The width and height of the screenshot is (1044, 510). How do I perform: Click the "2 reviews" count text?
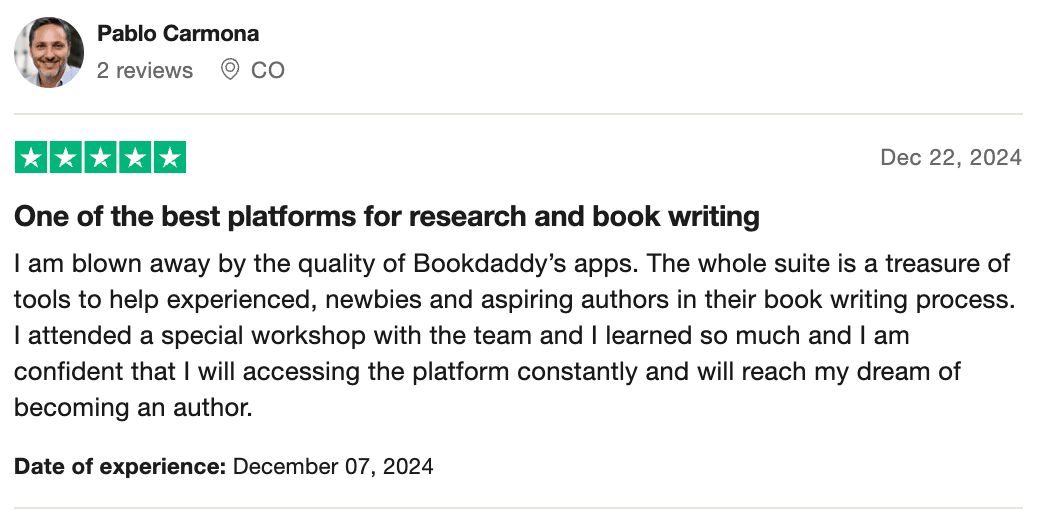[145, 71]
